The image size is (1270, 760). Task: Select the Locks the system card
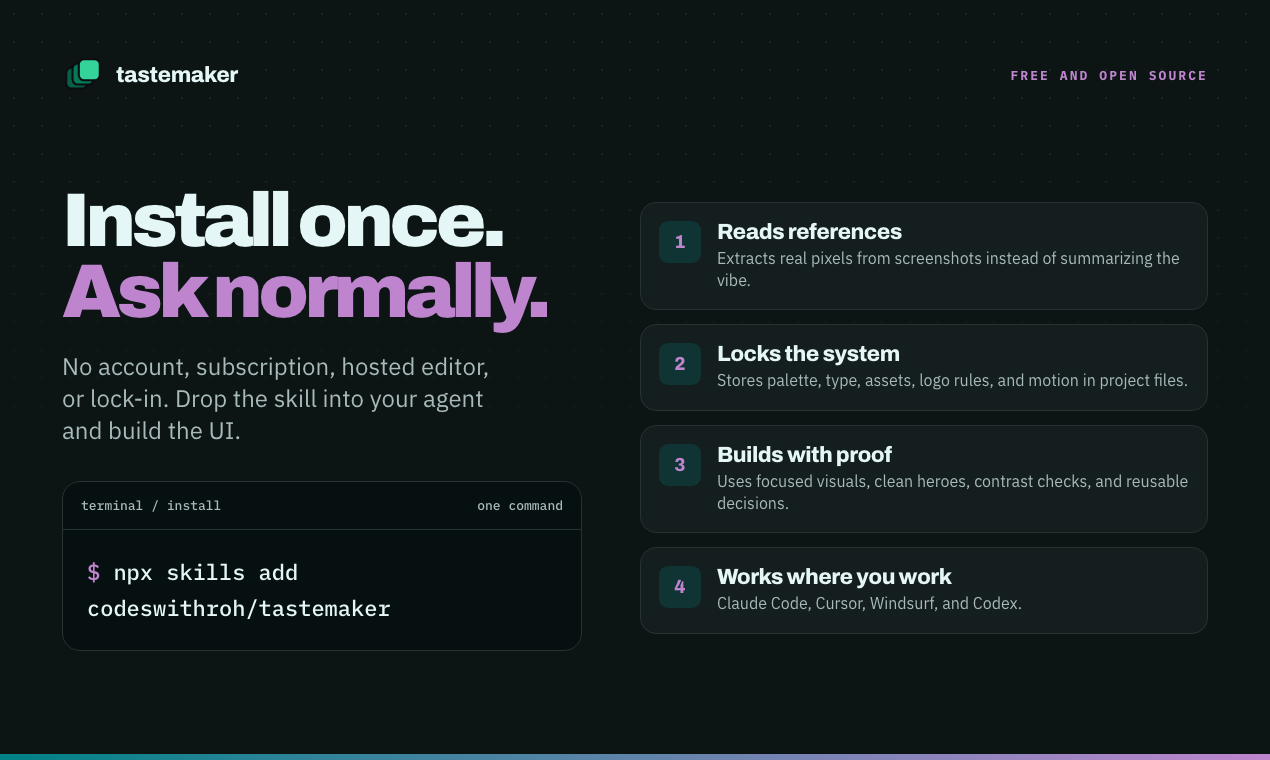(x=924, y=367)
